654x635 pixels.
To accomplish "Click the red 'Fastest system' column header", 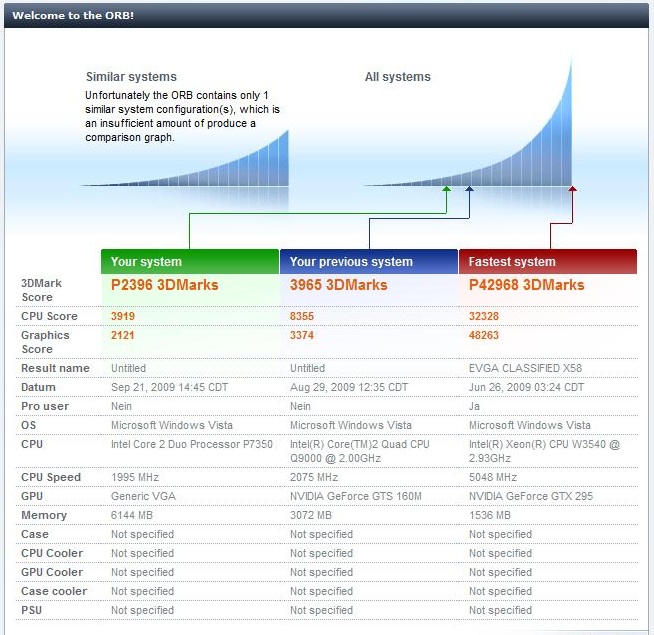I will coord(548,262).
